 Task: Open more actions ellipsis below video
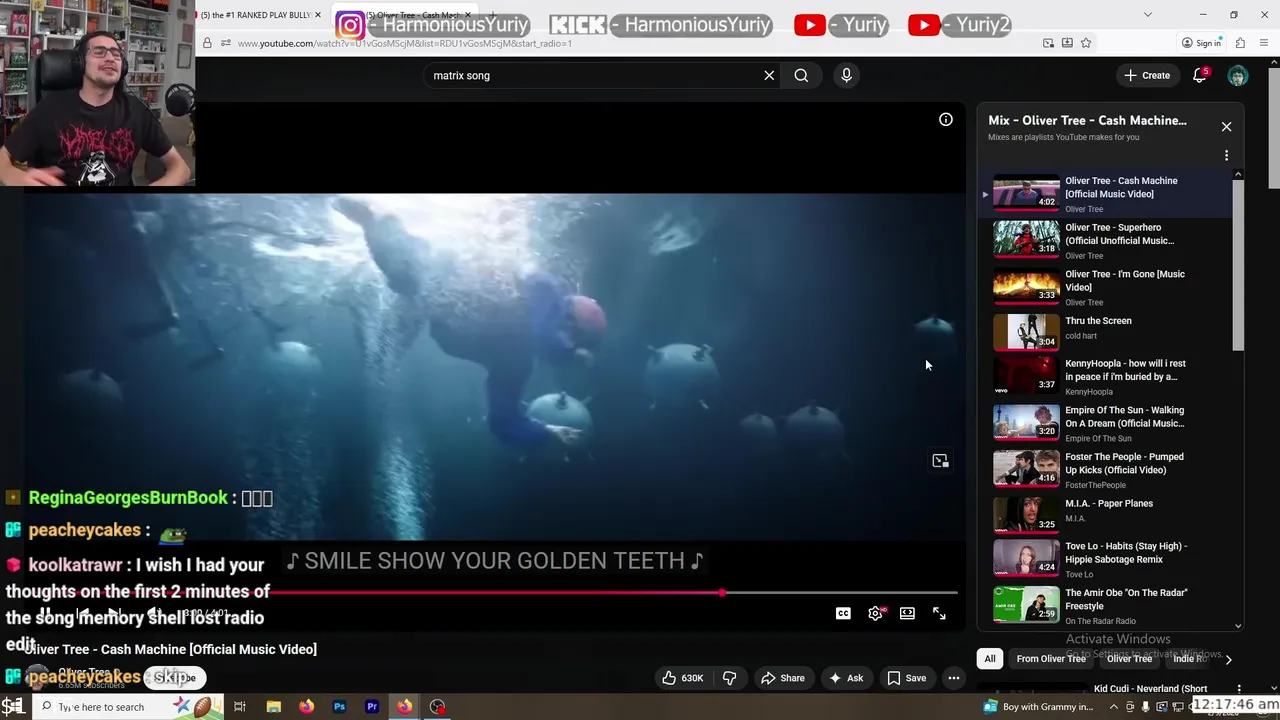(953, 678)
